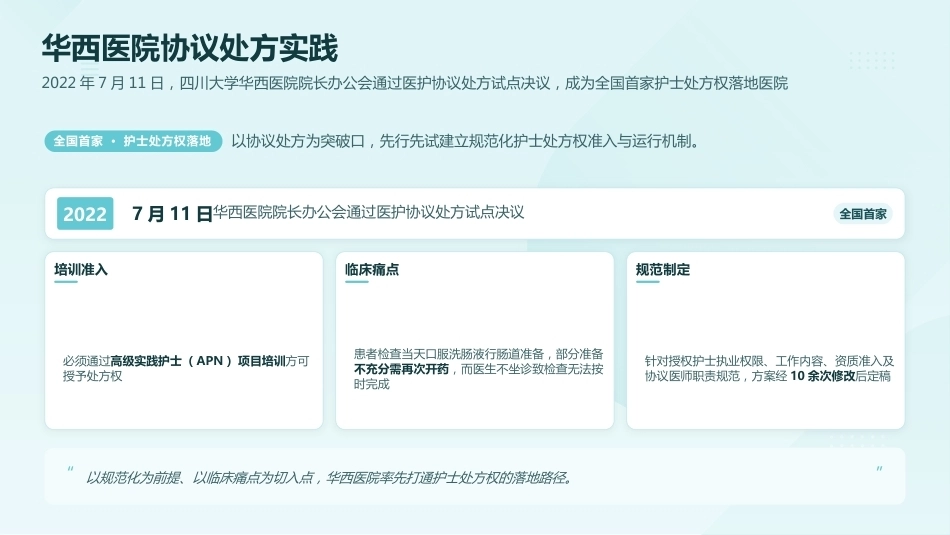Click timeline text 华西医院院长办公会通过医护协议处方试点决议
950x535 pixels.
coord(368,212)
